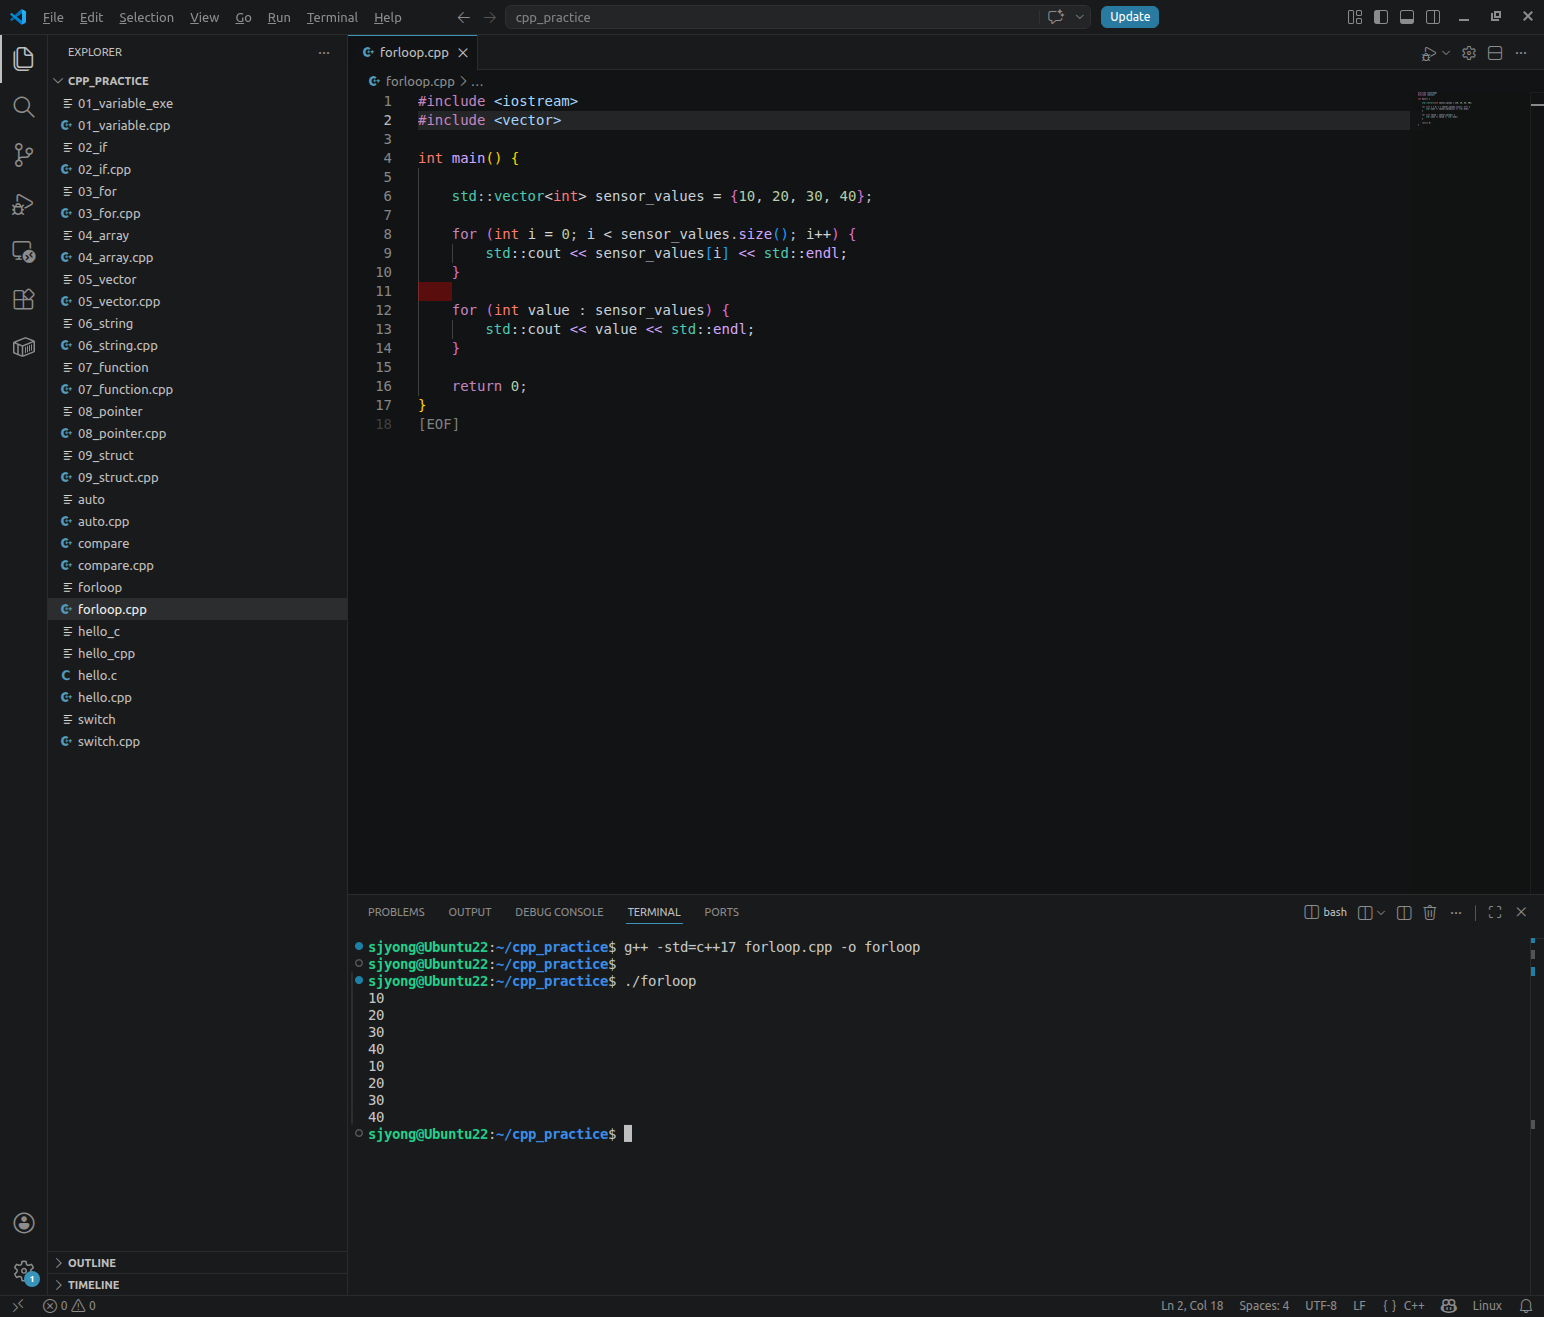Image resolution: width=1544 pixels, height=1317 pixels.
Task: Click the breadcrumb ellipsis after forloop.cpp
Action: pyautogui.click(x=478, y=81)
